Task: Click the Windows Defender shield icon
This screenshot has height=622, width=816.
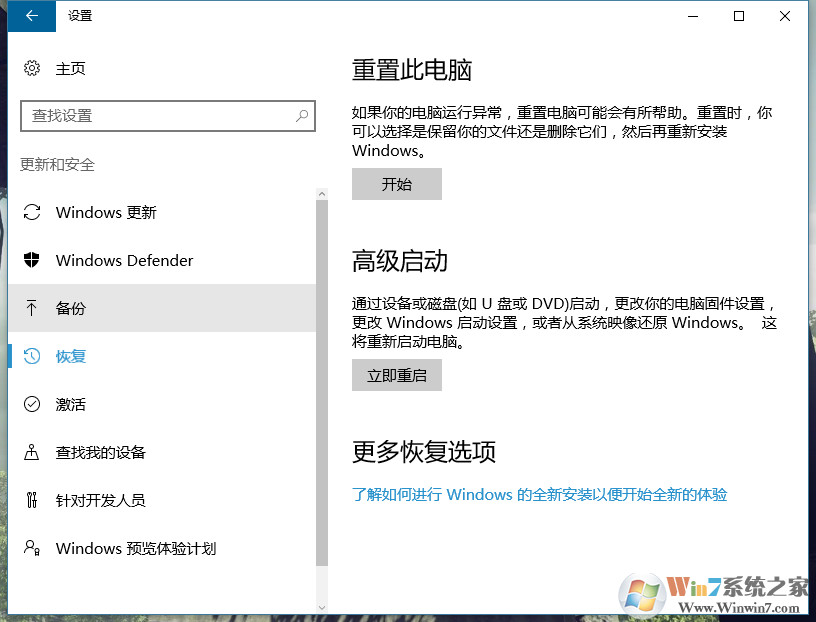Action: click(x=32, y=260)
